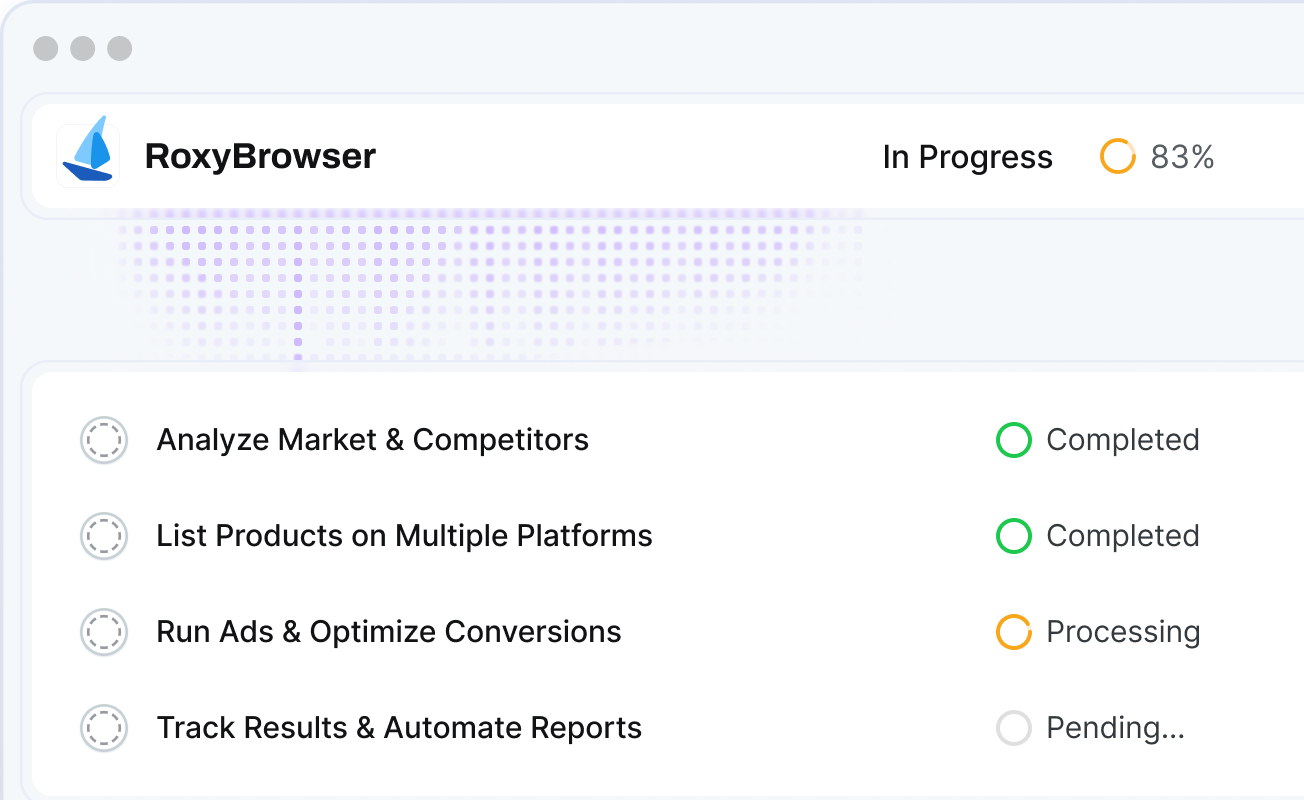Viewport: 1304px width, 800px height.
Task: Click orange Processing spinner for Run Ads
Action: coord(1013,632)
